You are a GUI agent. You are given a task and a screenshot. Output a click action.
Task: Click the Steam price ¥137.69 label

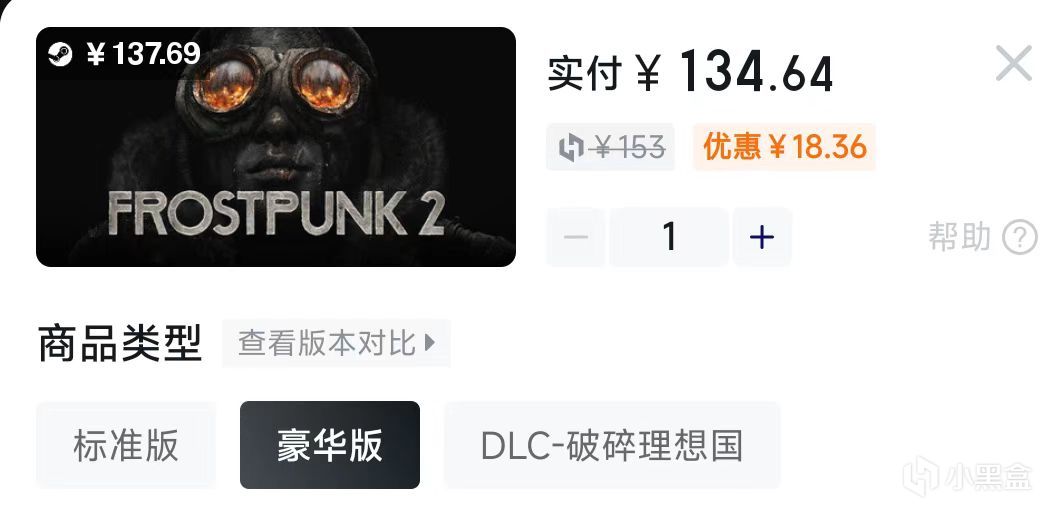pos(143,54)
